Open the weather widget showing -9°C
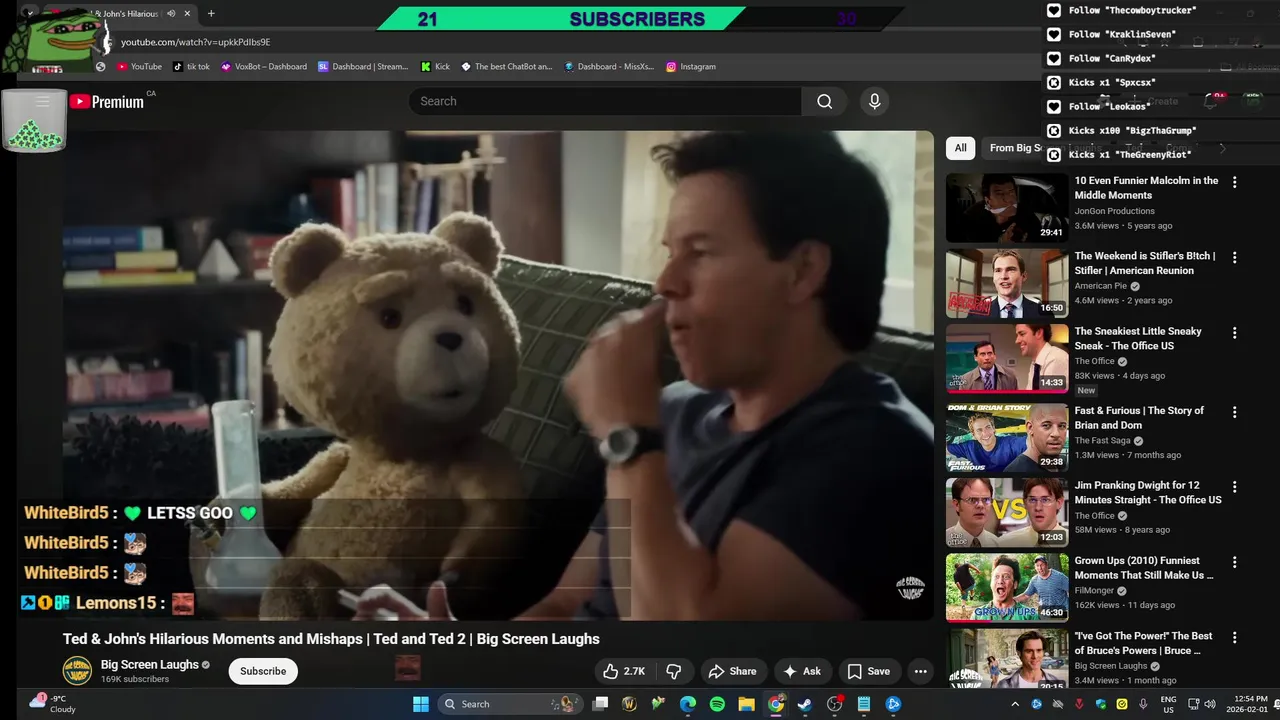 52,704
